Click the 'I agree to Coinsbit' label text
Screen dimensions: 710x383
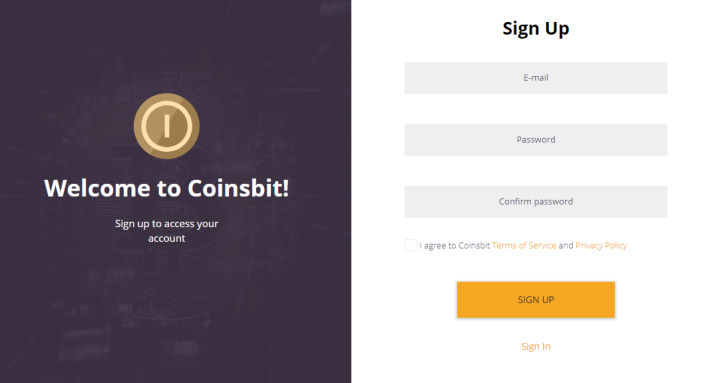click(455, 245)
